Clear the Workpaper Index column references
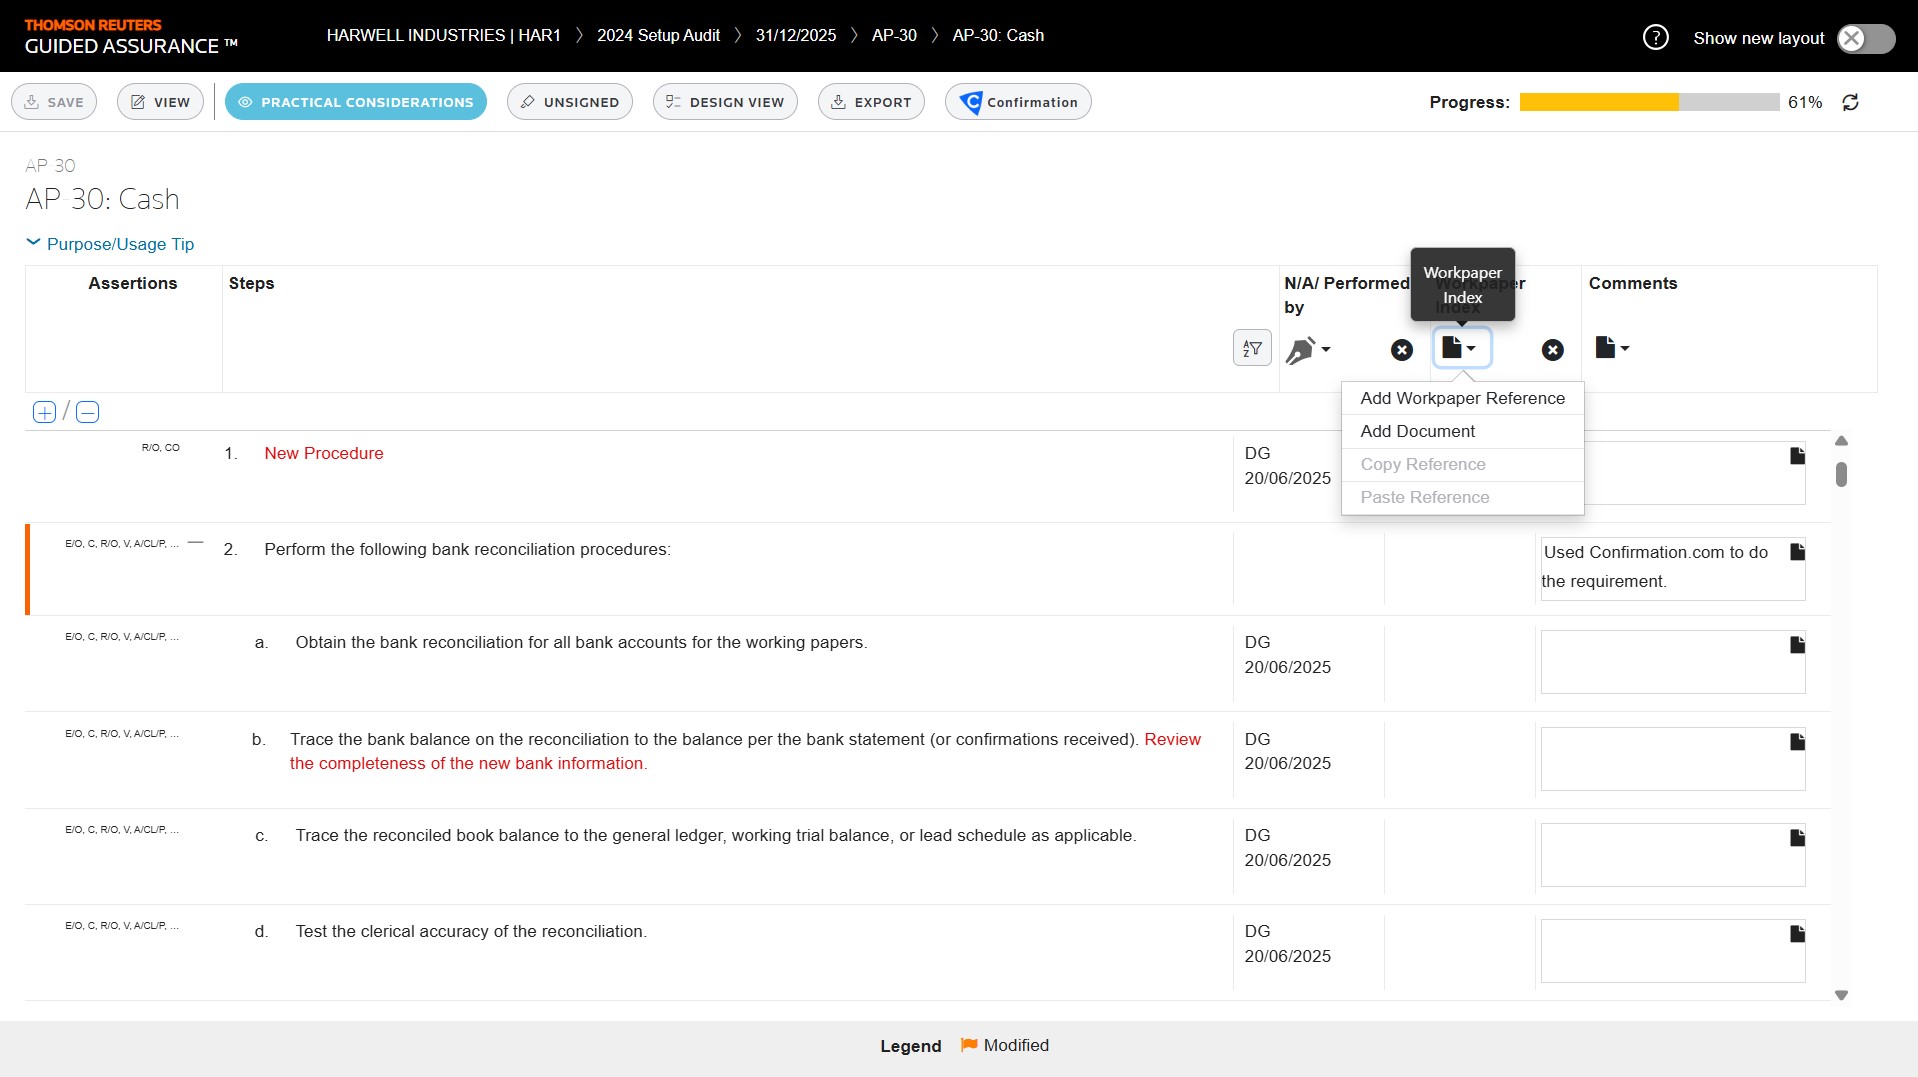The height and width of the screenshot is (1077, 1918). tap(1552, 350)
